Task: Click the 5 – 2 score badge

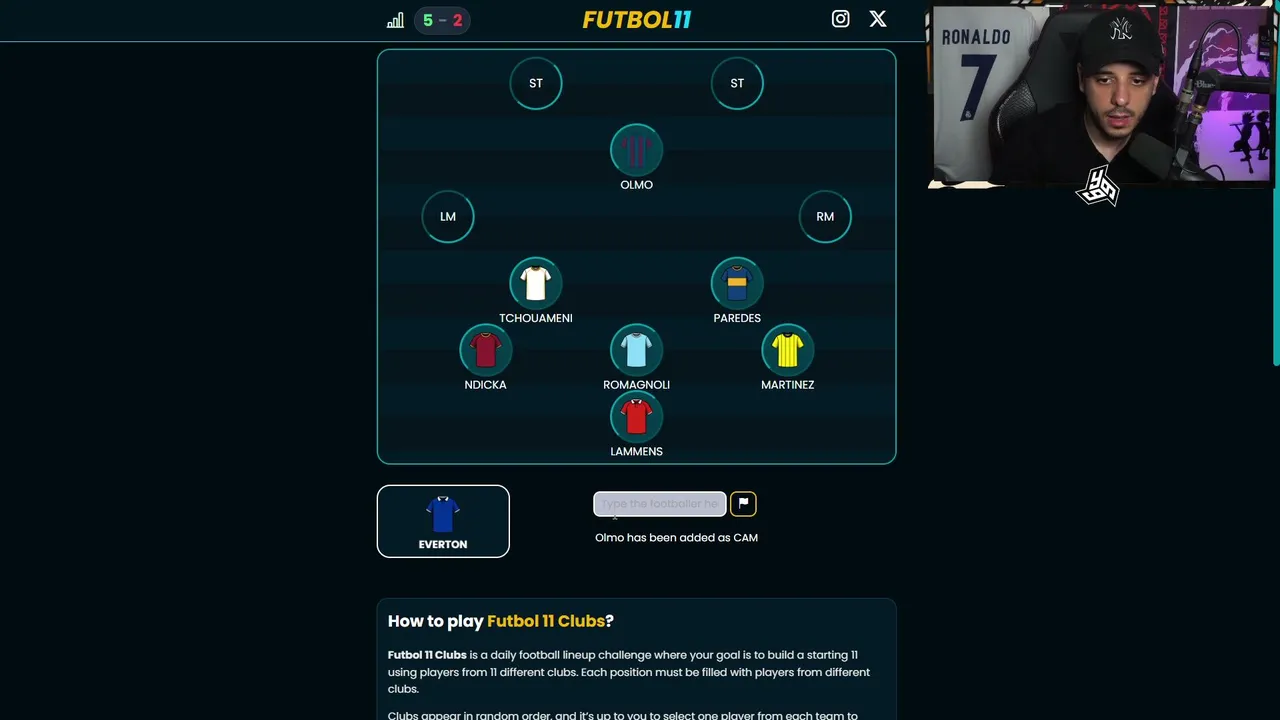Action: pos(442,20)
